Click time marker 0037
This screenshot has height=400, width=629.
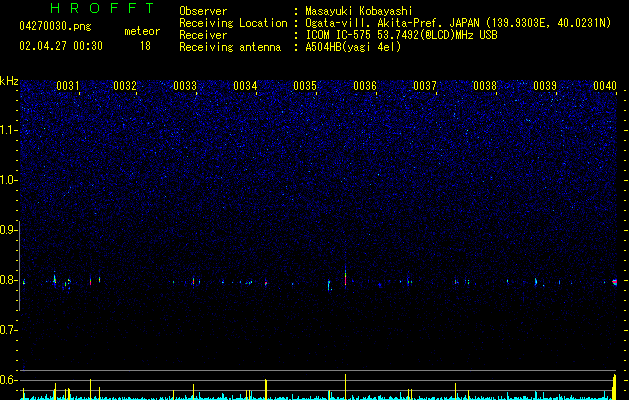pos(425,86)
